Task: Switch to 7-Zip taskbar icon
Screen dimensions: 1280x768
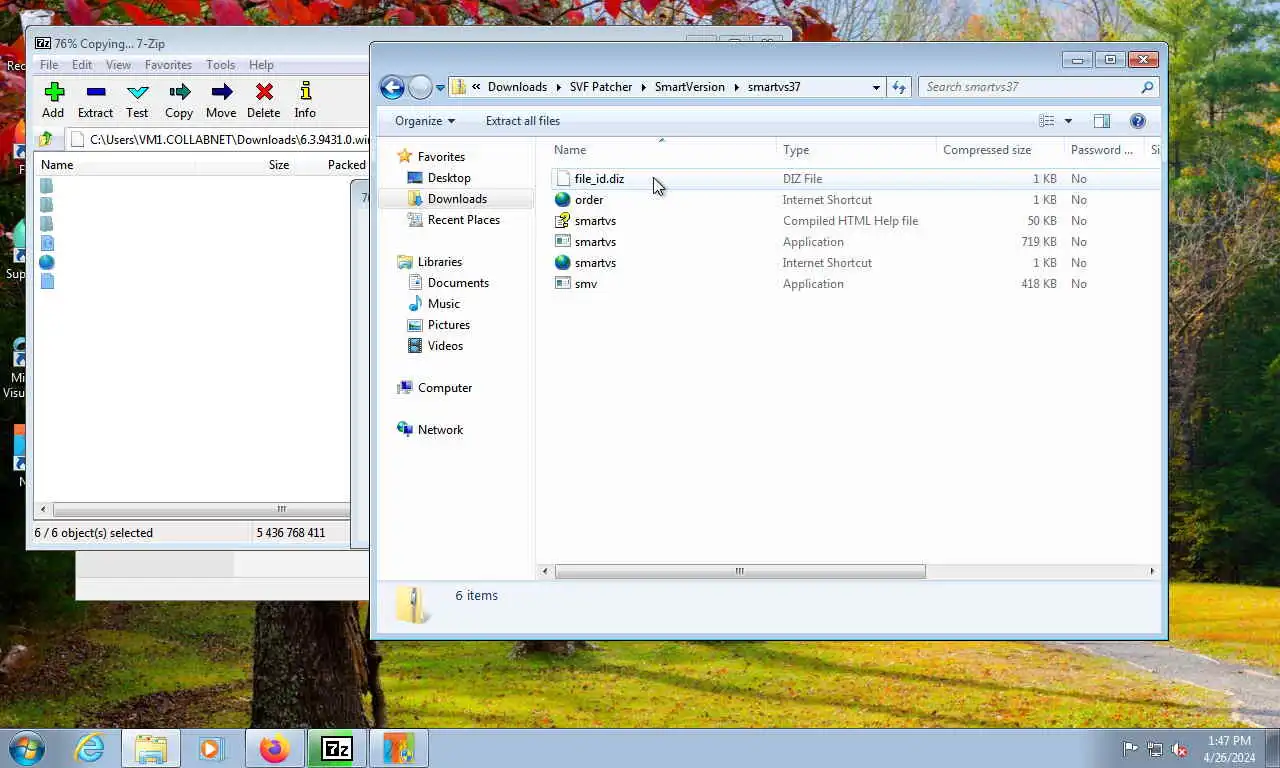Action: click(337, 748)
